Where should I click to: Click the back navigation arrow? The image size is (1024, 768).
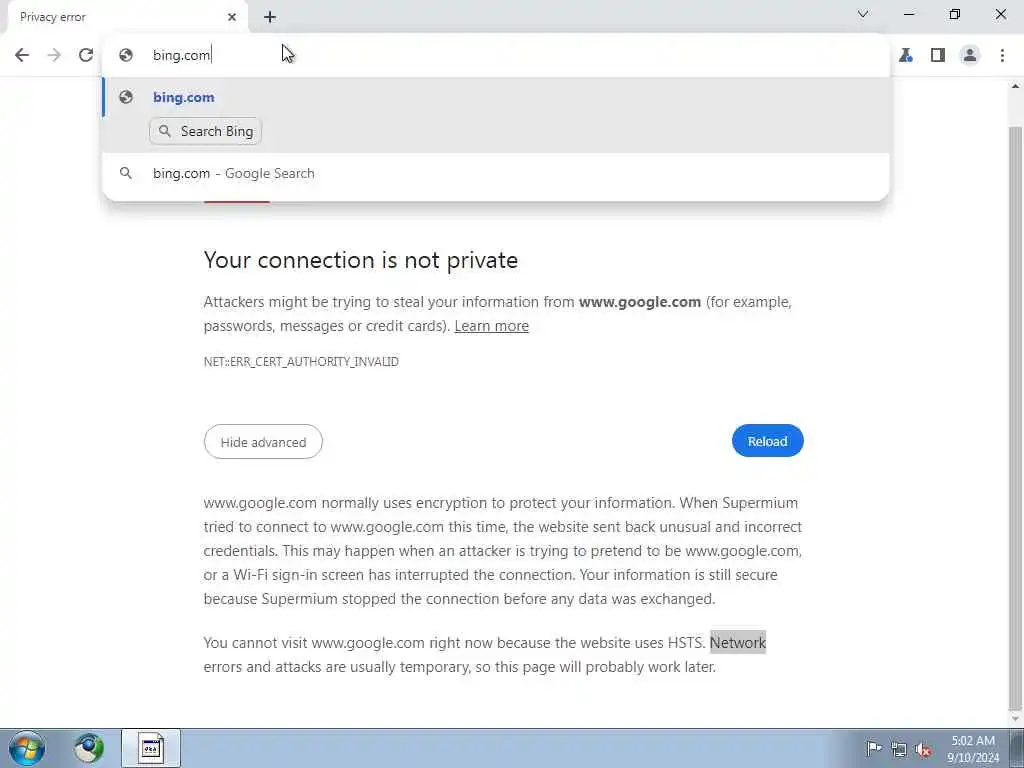(x=22, y=55)
